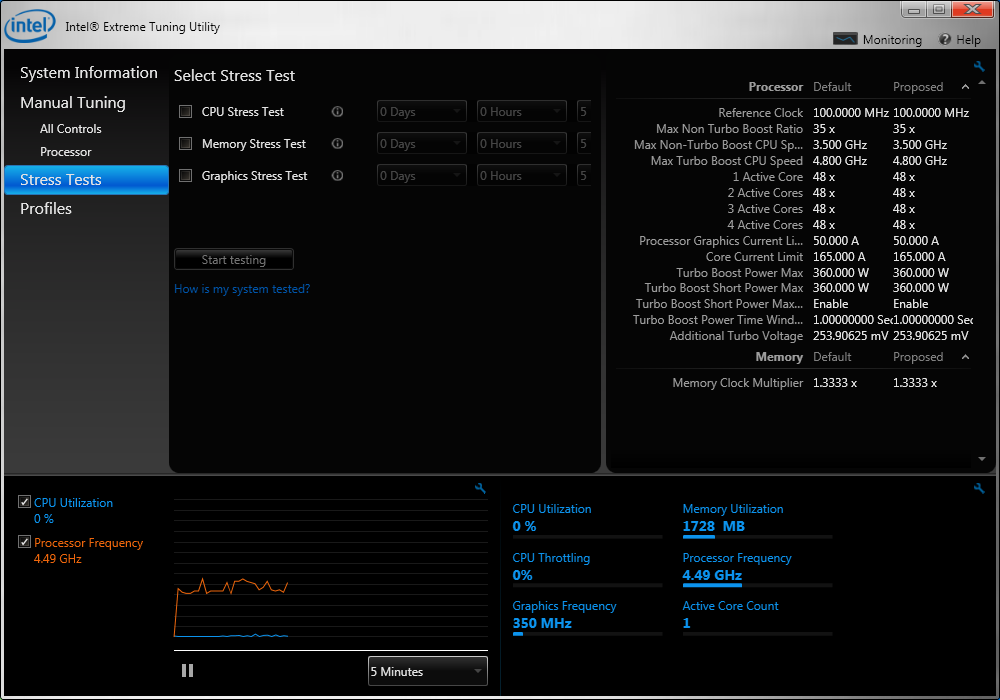Click the '1728 MB' Memory Utilization value

714,526
